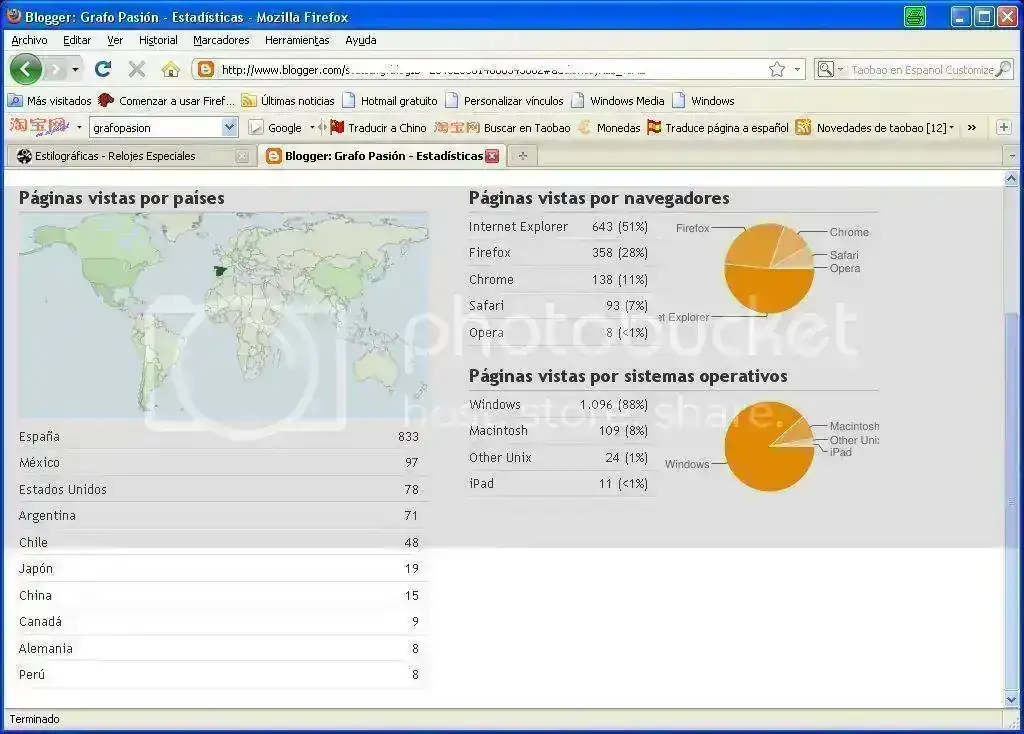Click the scrollbar down arrow

coord(1011,700)
